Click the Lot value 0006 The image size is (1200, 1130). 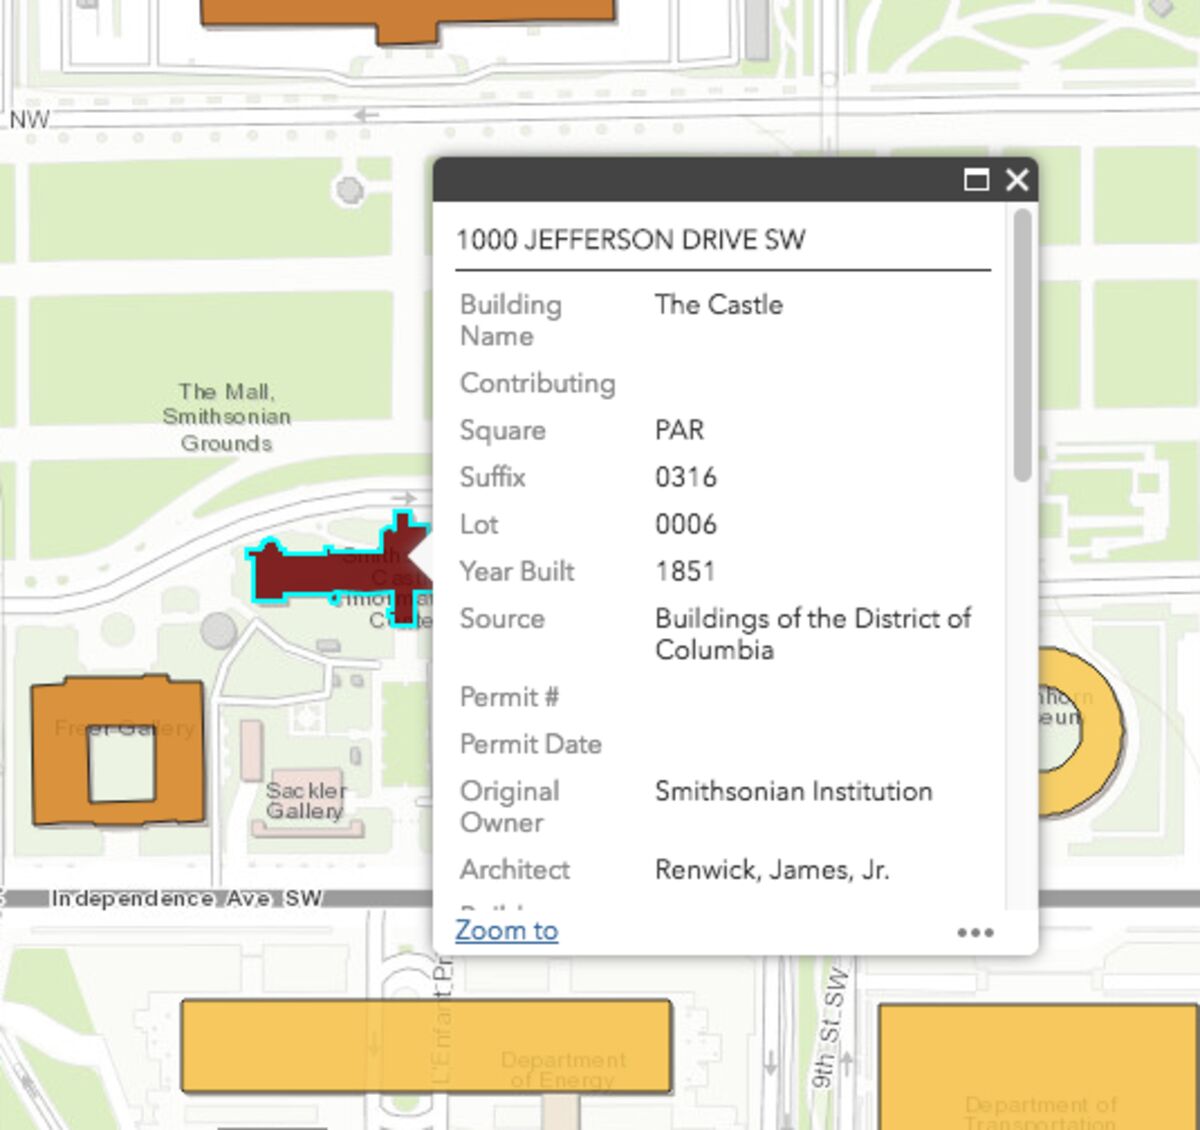(686, 524)
